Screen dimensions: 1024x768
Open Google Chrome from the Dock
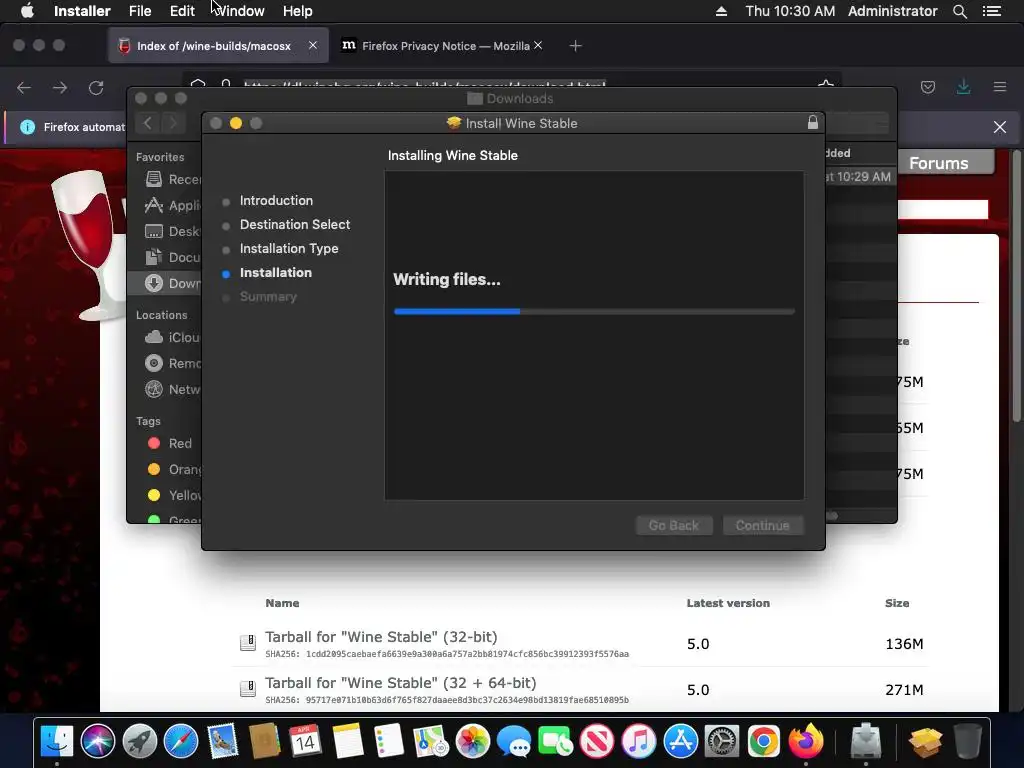pyautogui.click(x=763, y=741)
